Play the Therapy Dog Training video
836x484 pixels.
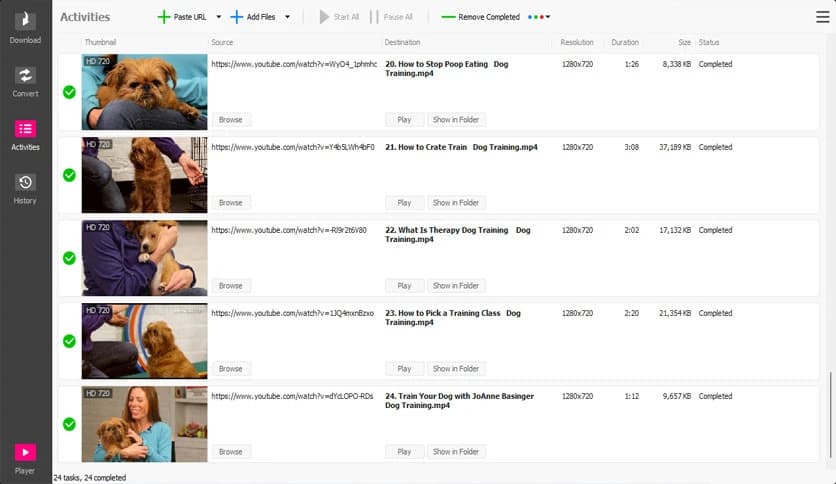(x=404, y=286)
